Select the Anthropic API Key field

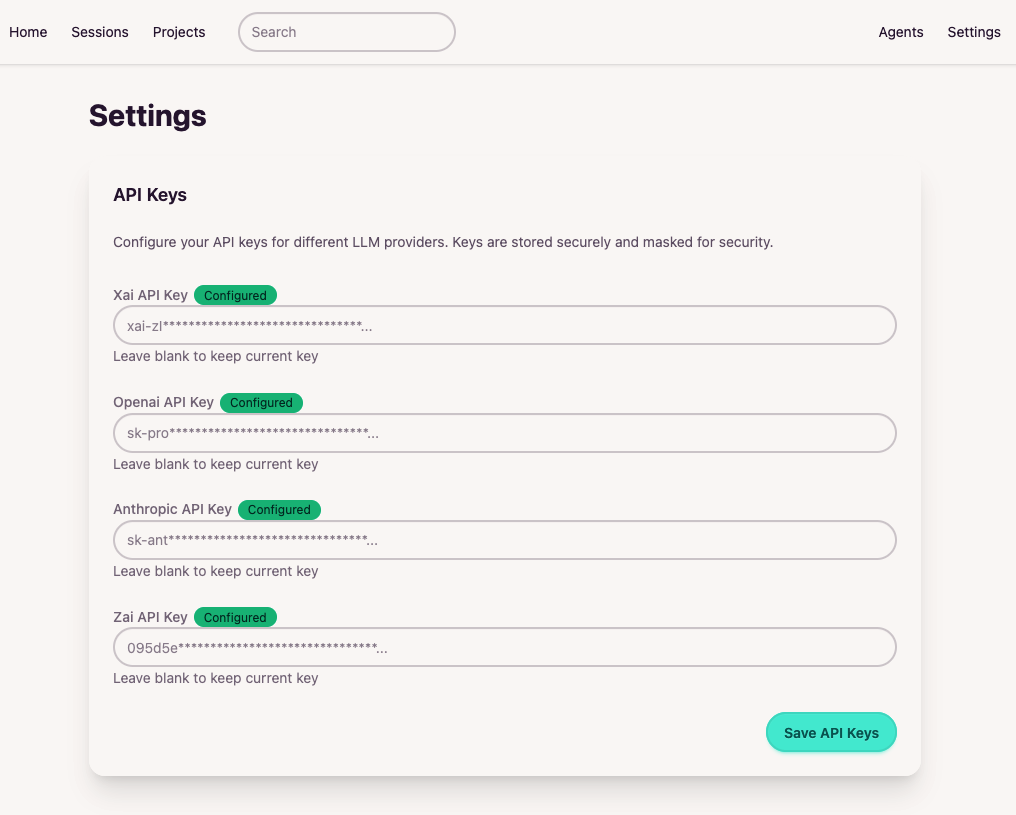[505, 540]
